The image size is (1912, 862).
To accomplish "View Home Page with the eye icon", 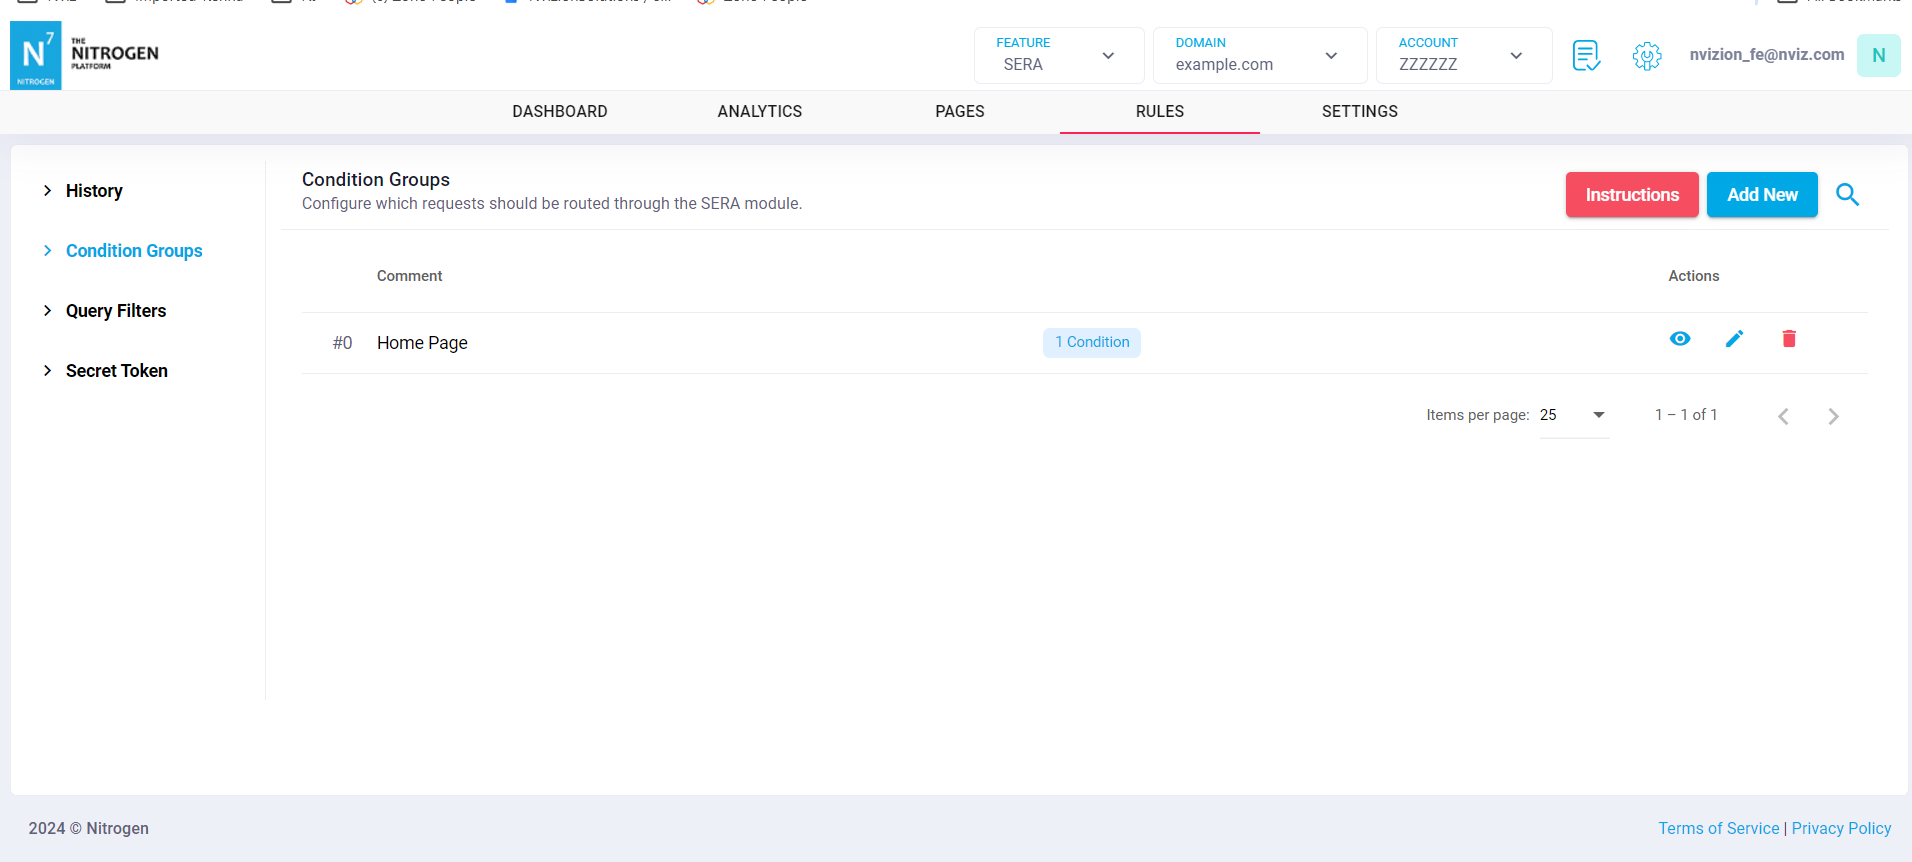I will (x=1680, y=339).
